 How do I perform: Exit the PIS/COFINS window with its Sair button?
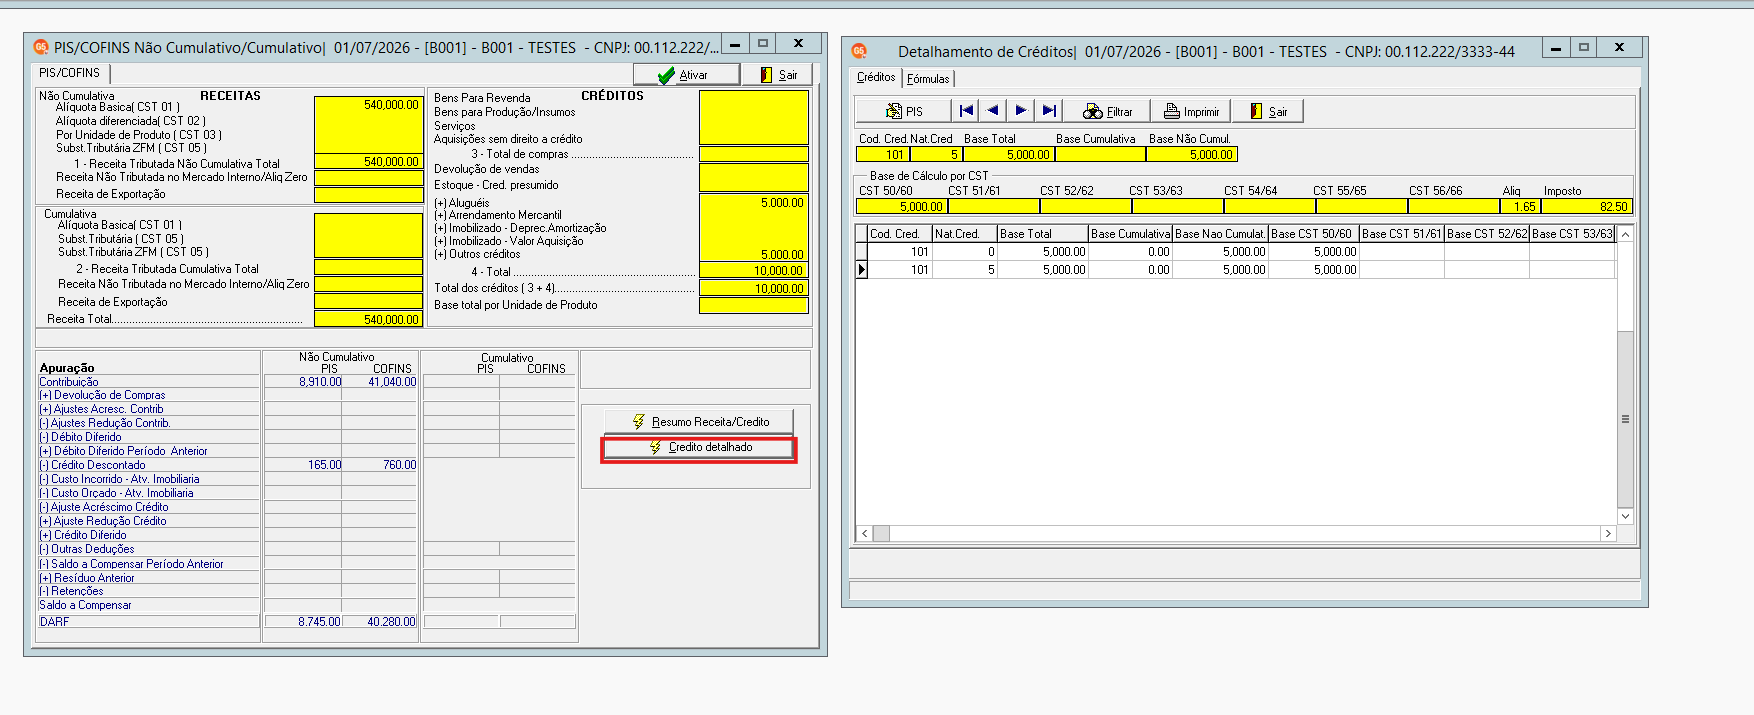pyautogui.click(x=778, y=75)
